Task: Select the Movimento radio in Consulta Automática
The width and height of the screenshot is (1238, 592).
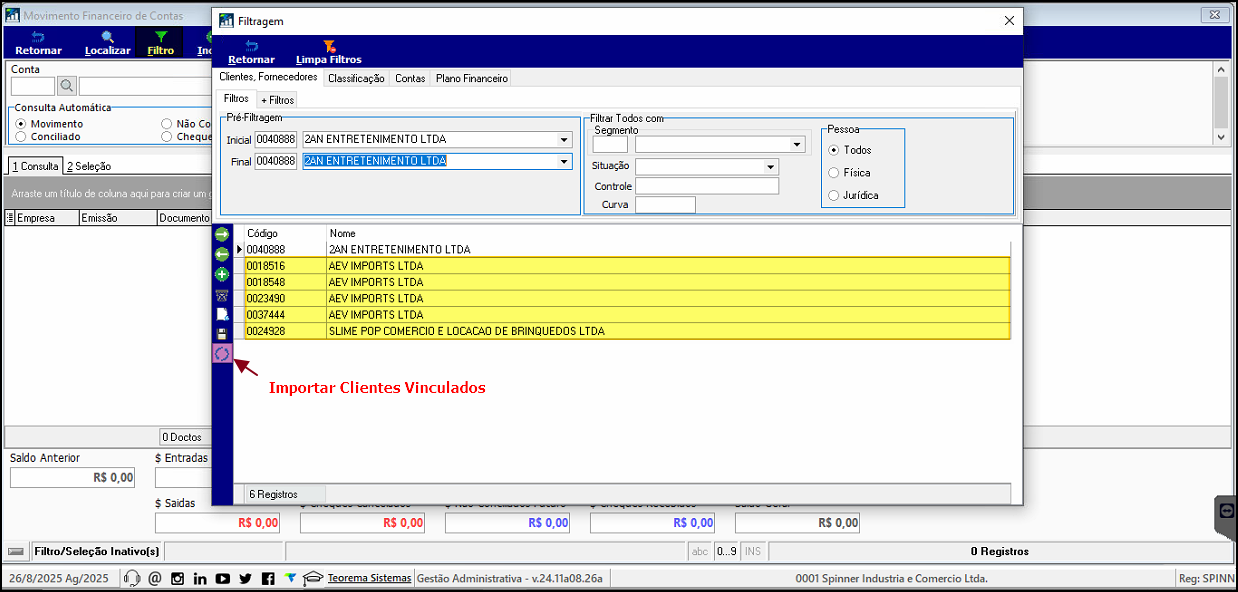Action: (21, 124)
